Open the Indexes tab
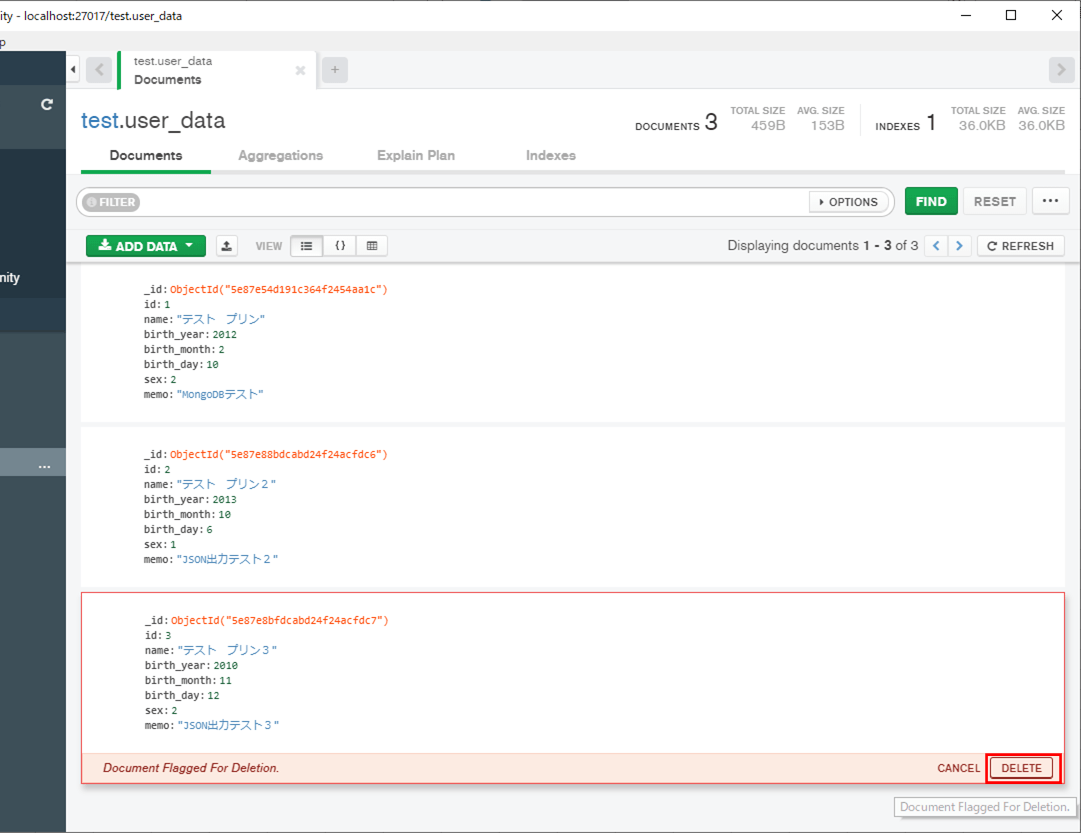The image size is (1081, 833). coord(550,155)
